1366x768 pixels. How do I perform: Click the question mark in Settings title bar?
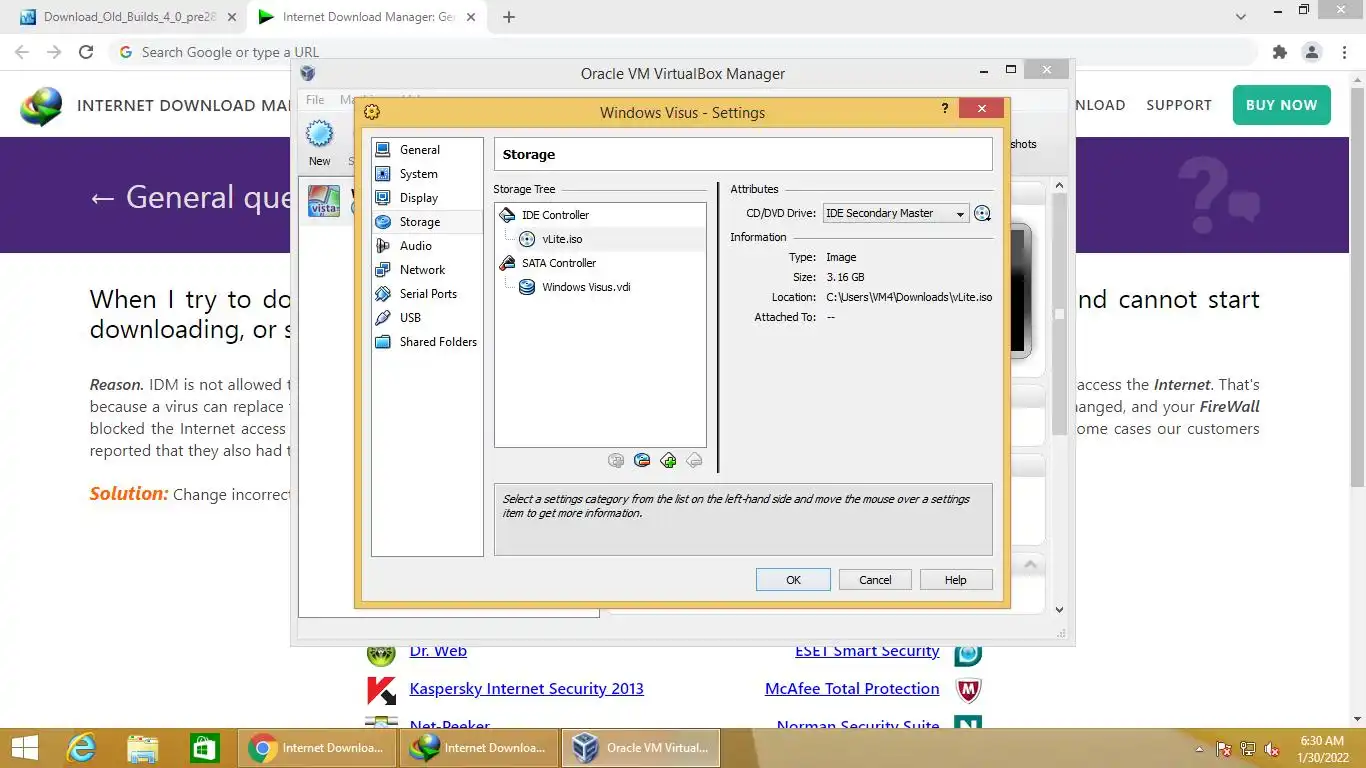pyautogui.click(x=945, y=109)
